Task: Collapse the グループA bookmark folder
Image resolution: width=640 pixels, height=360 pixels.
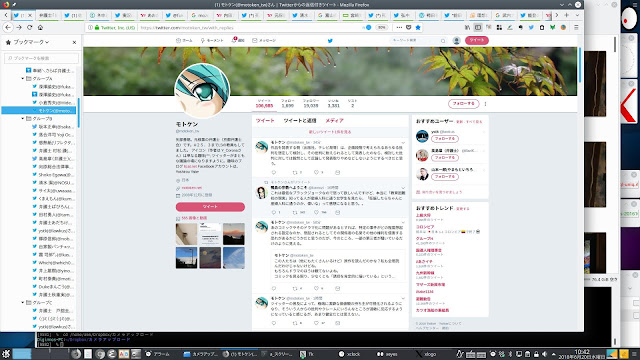Action: click(x=23, y=78)
